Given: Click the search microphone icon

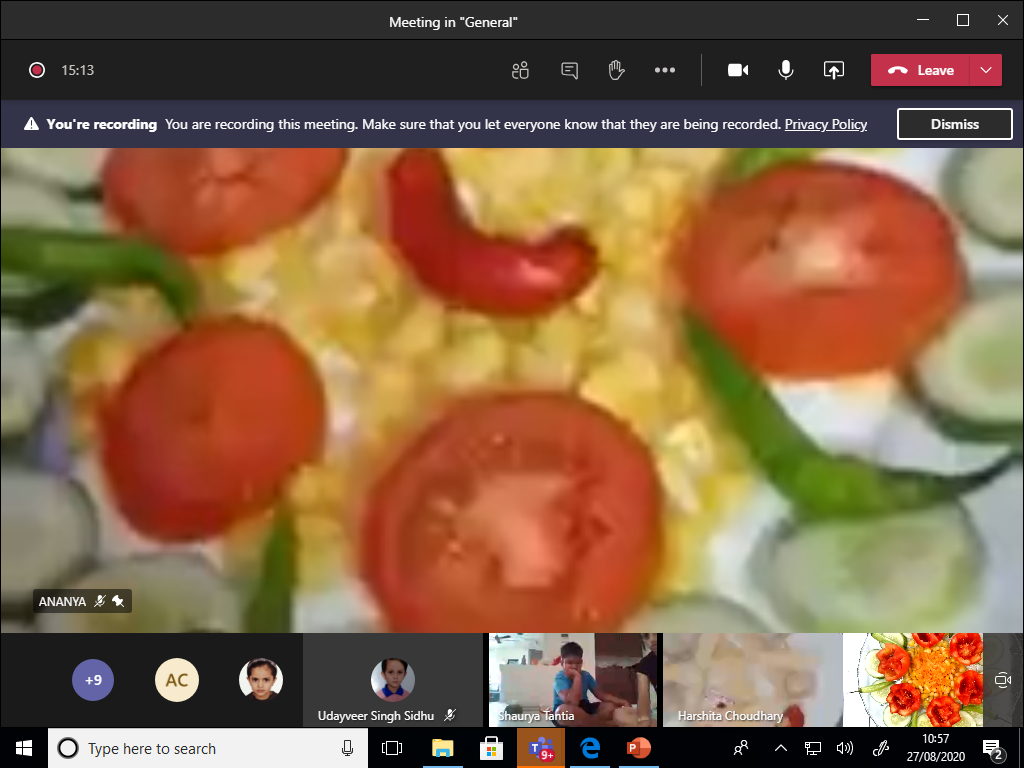Looking at the screenshot, I should click(347, 748).
